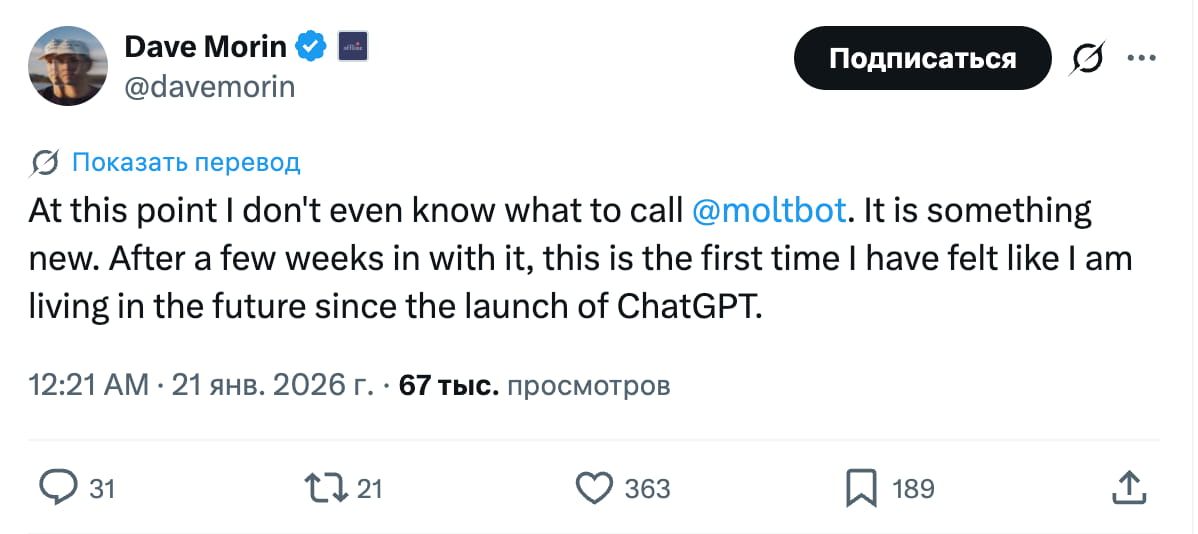Click the reply speech bubble icon
Viewport: 1198px width, 534px height.
[58, 488]
